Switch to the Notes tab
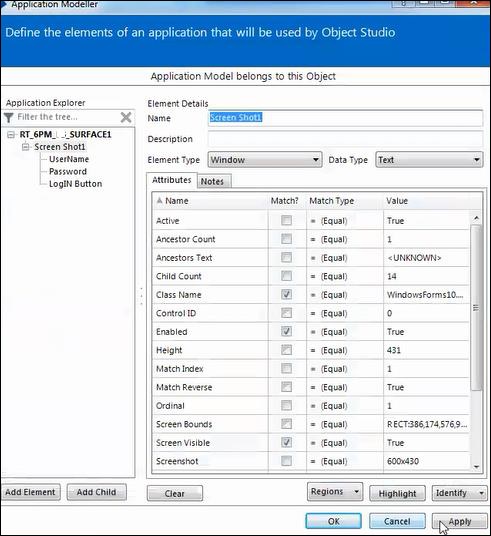The height and width of the screenshot is (536, 491). [x=214, y=181]
